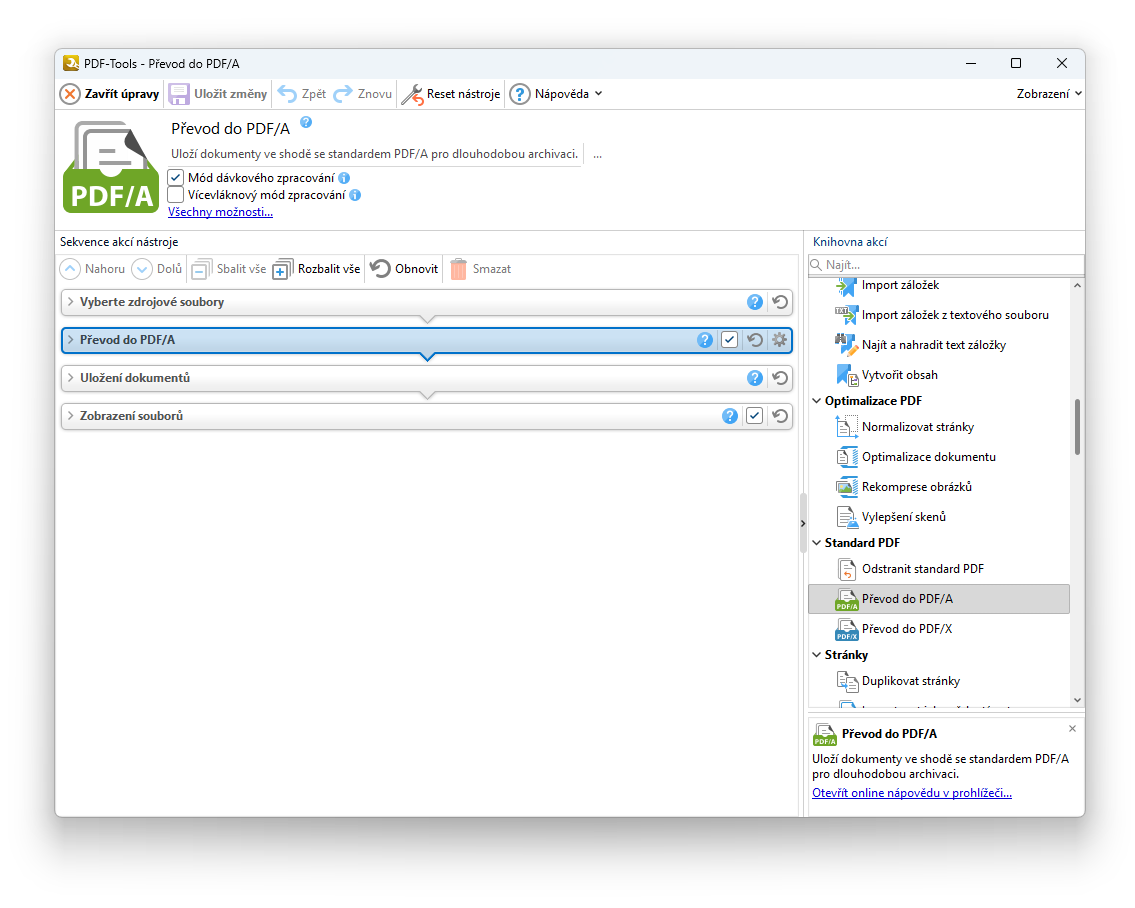This screenshot has height=908, width=1135.
Task: Open help for Zobrazení souborů step
Action: [x=730, y=416]
